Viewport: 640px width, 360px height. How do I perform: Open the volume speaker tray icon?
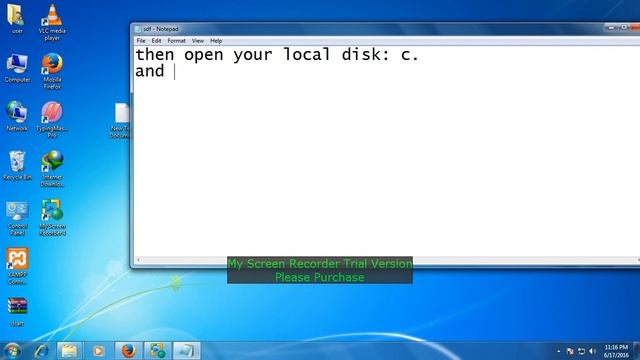592,351
